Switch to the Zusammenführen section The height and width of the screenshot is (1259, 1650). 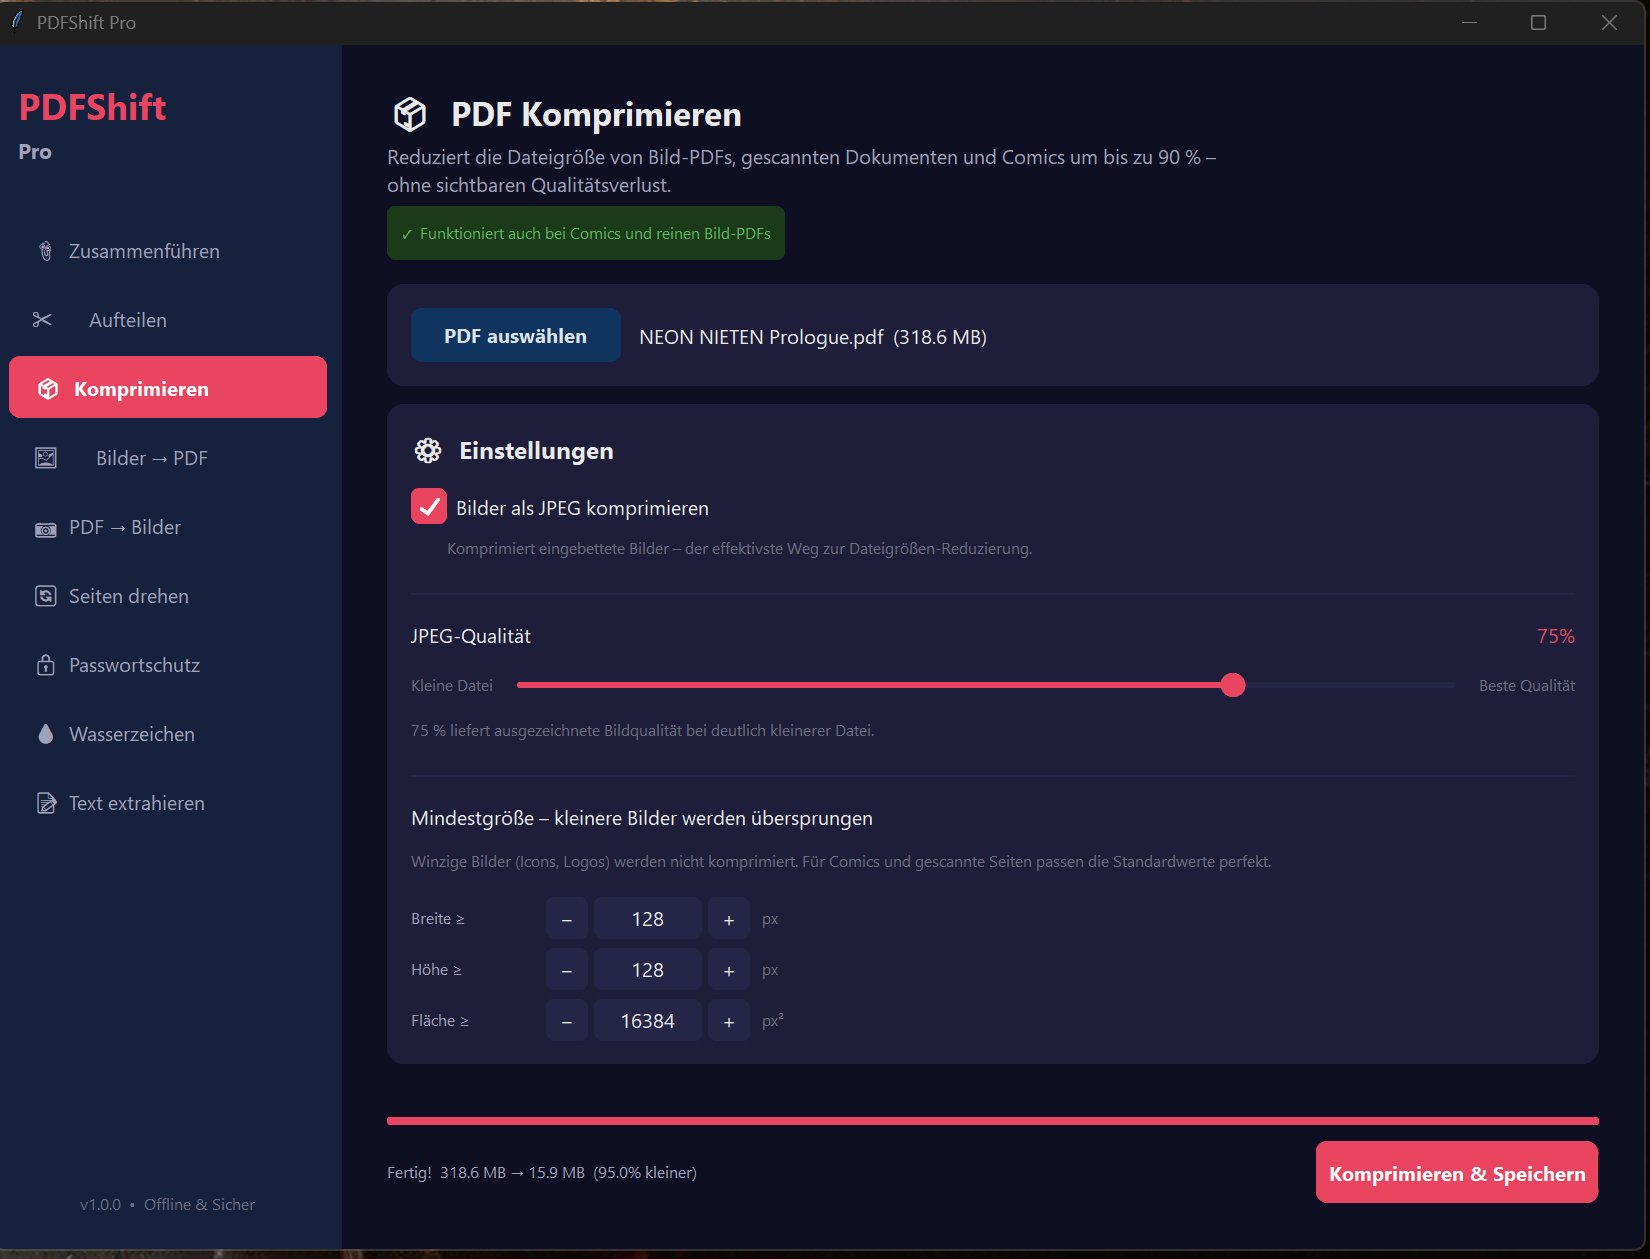pos(144,251)
